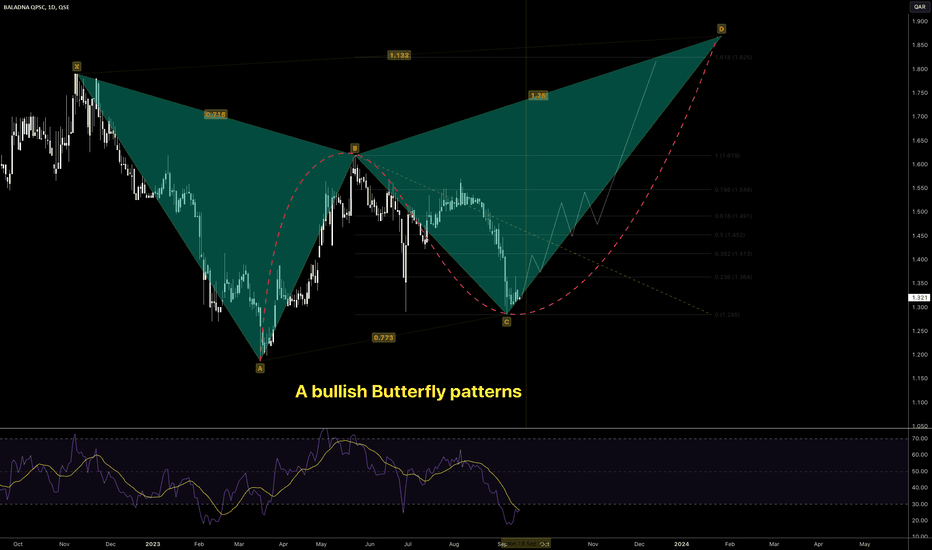The height and width of the screenshot is (550, 932).
Task: Click 1.050 on the price axis
Action: 920,426
